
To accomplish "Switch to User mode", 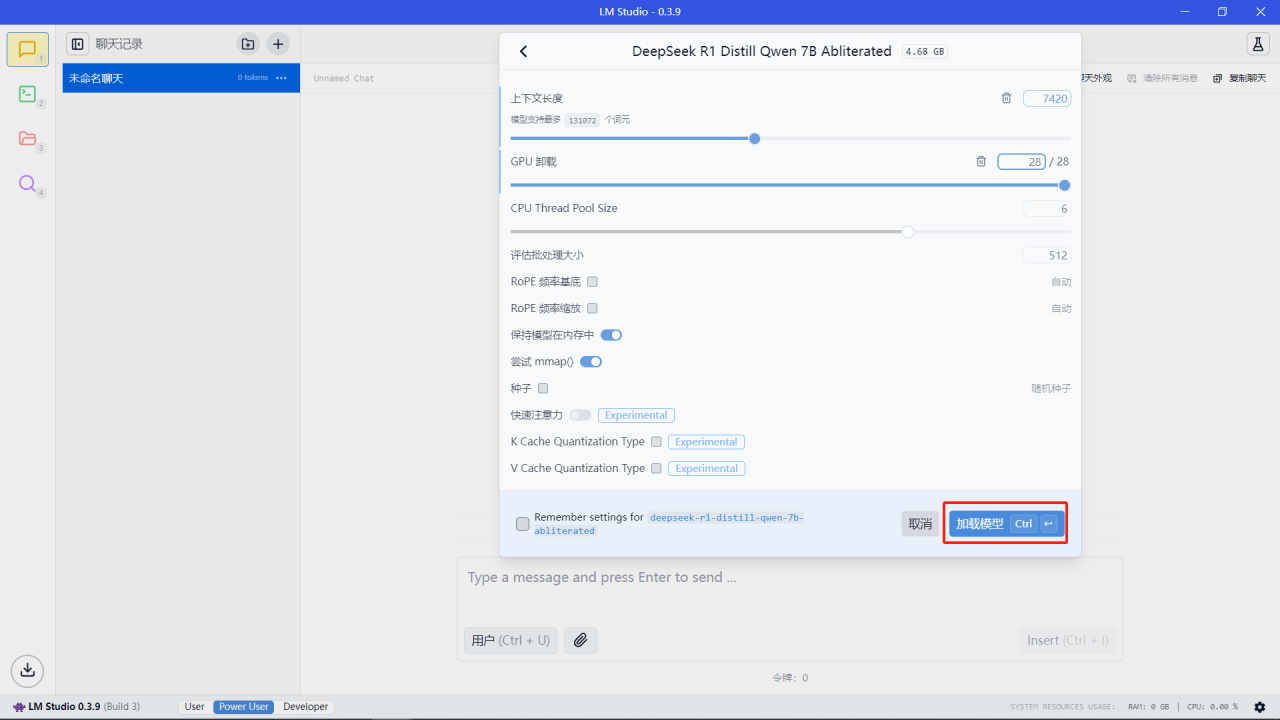I will (194, 707).
